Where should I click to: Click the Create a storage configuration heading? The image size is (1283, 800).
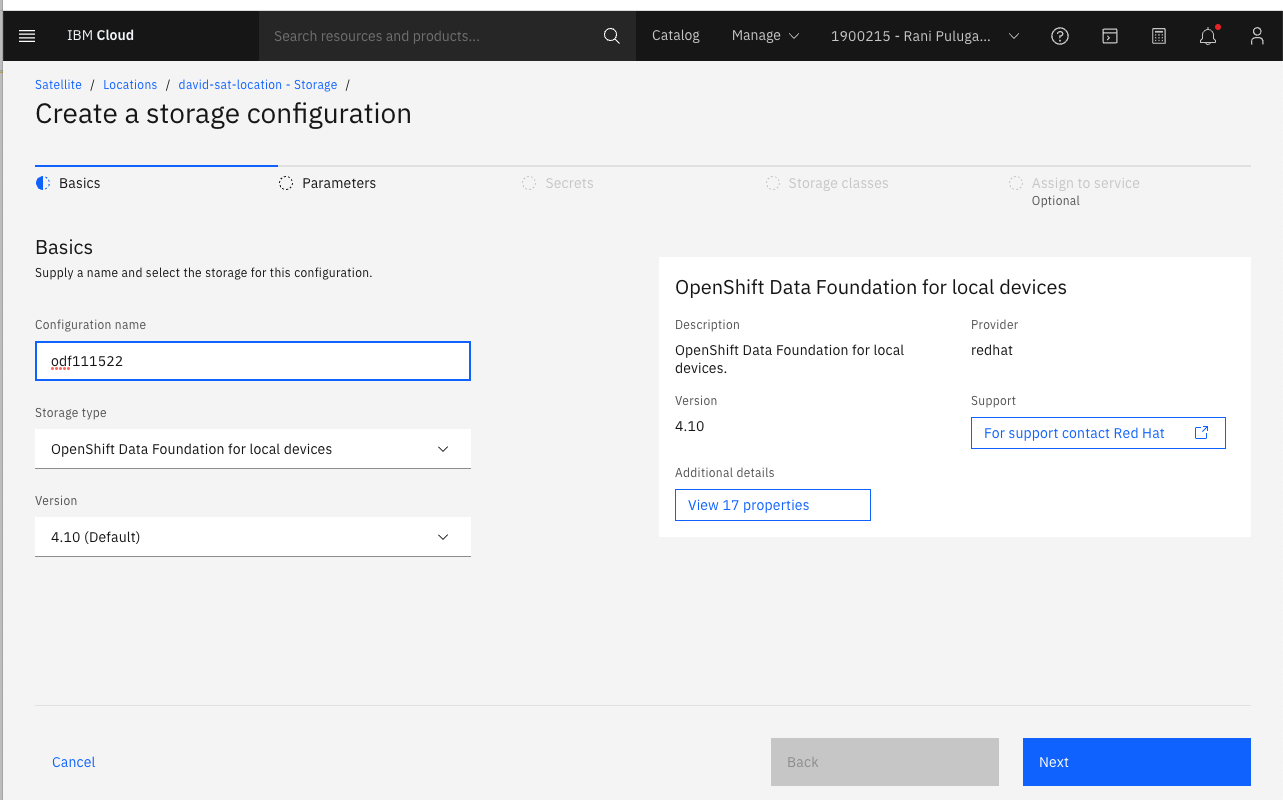223,114
